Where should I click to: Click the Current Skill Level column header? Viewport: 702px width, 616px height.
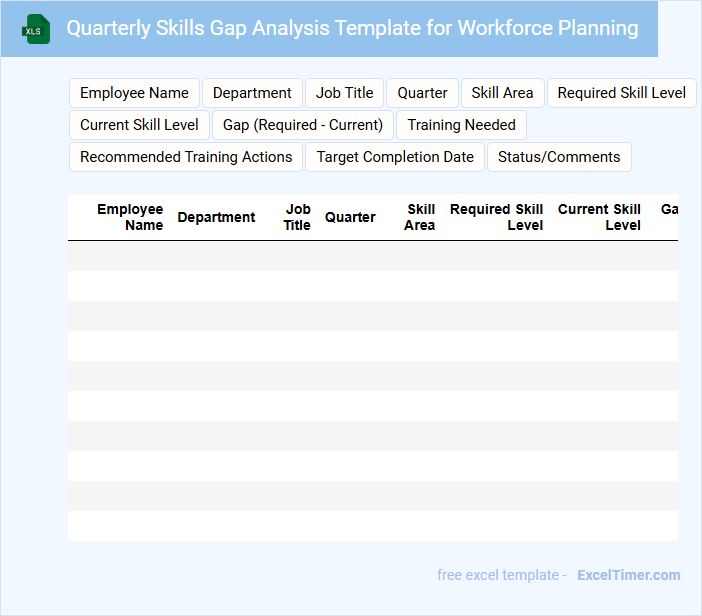(x=599, y=217)
